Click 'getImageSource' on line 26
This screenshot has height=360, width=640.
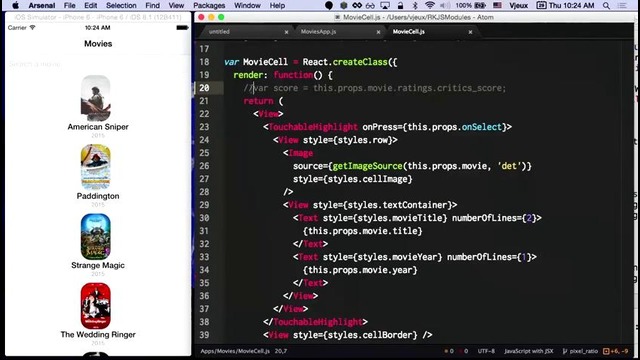click(367, 166)
